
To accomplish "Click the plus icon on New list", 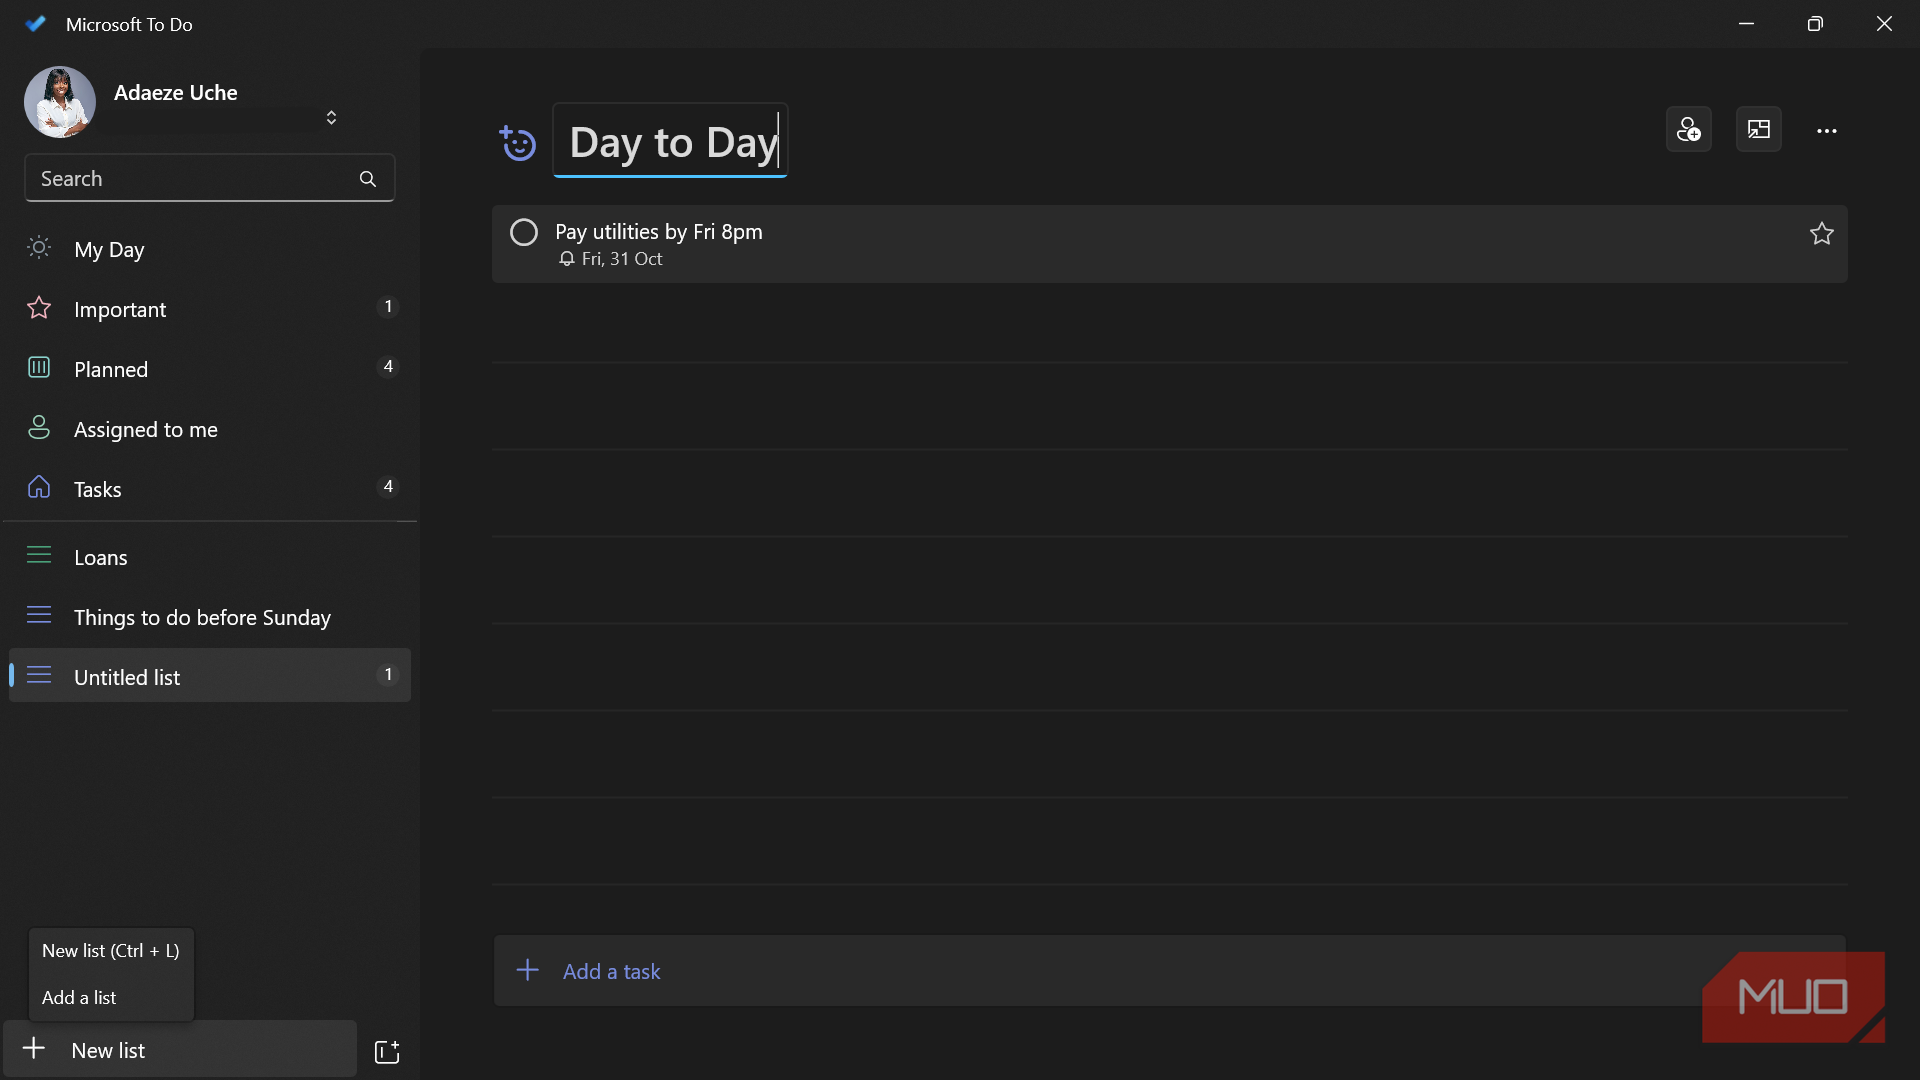I will tap(34, 1048).
